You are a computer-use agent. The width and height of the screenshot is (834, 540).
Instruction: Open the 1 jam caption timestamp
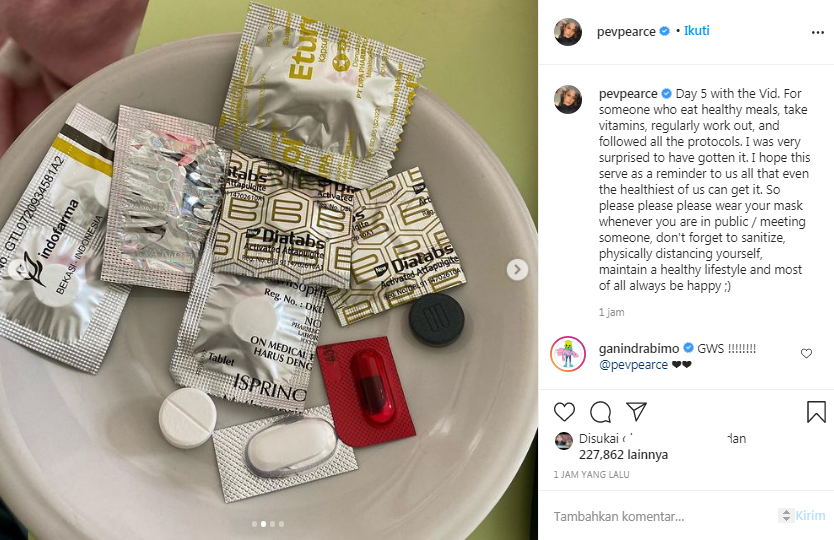(612, 312)
